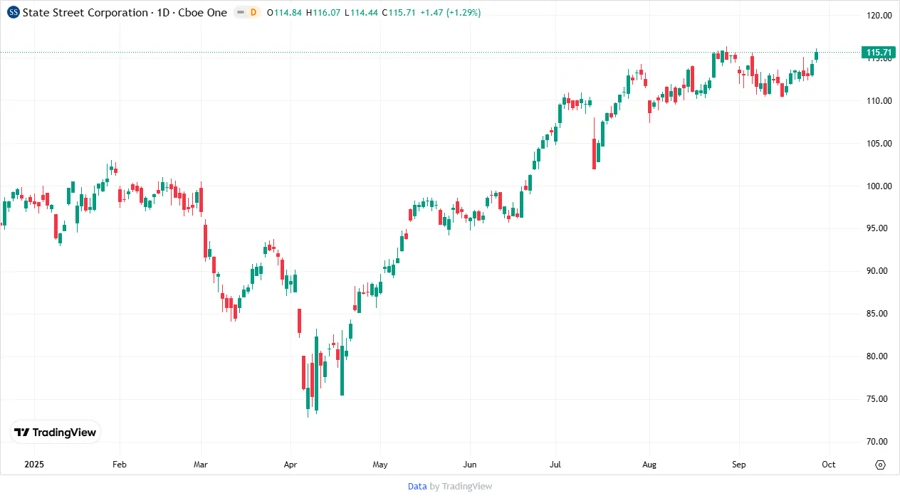Click the Feb label on time axis
This screenshot has height=498, width=900.
click(x=119, y=464)
